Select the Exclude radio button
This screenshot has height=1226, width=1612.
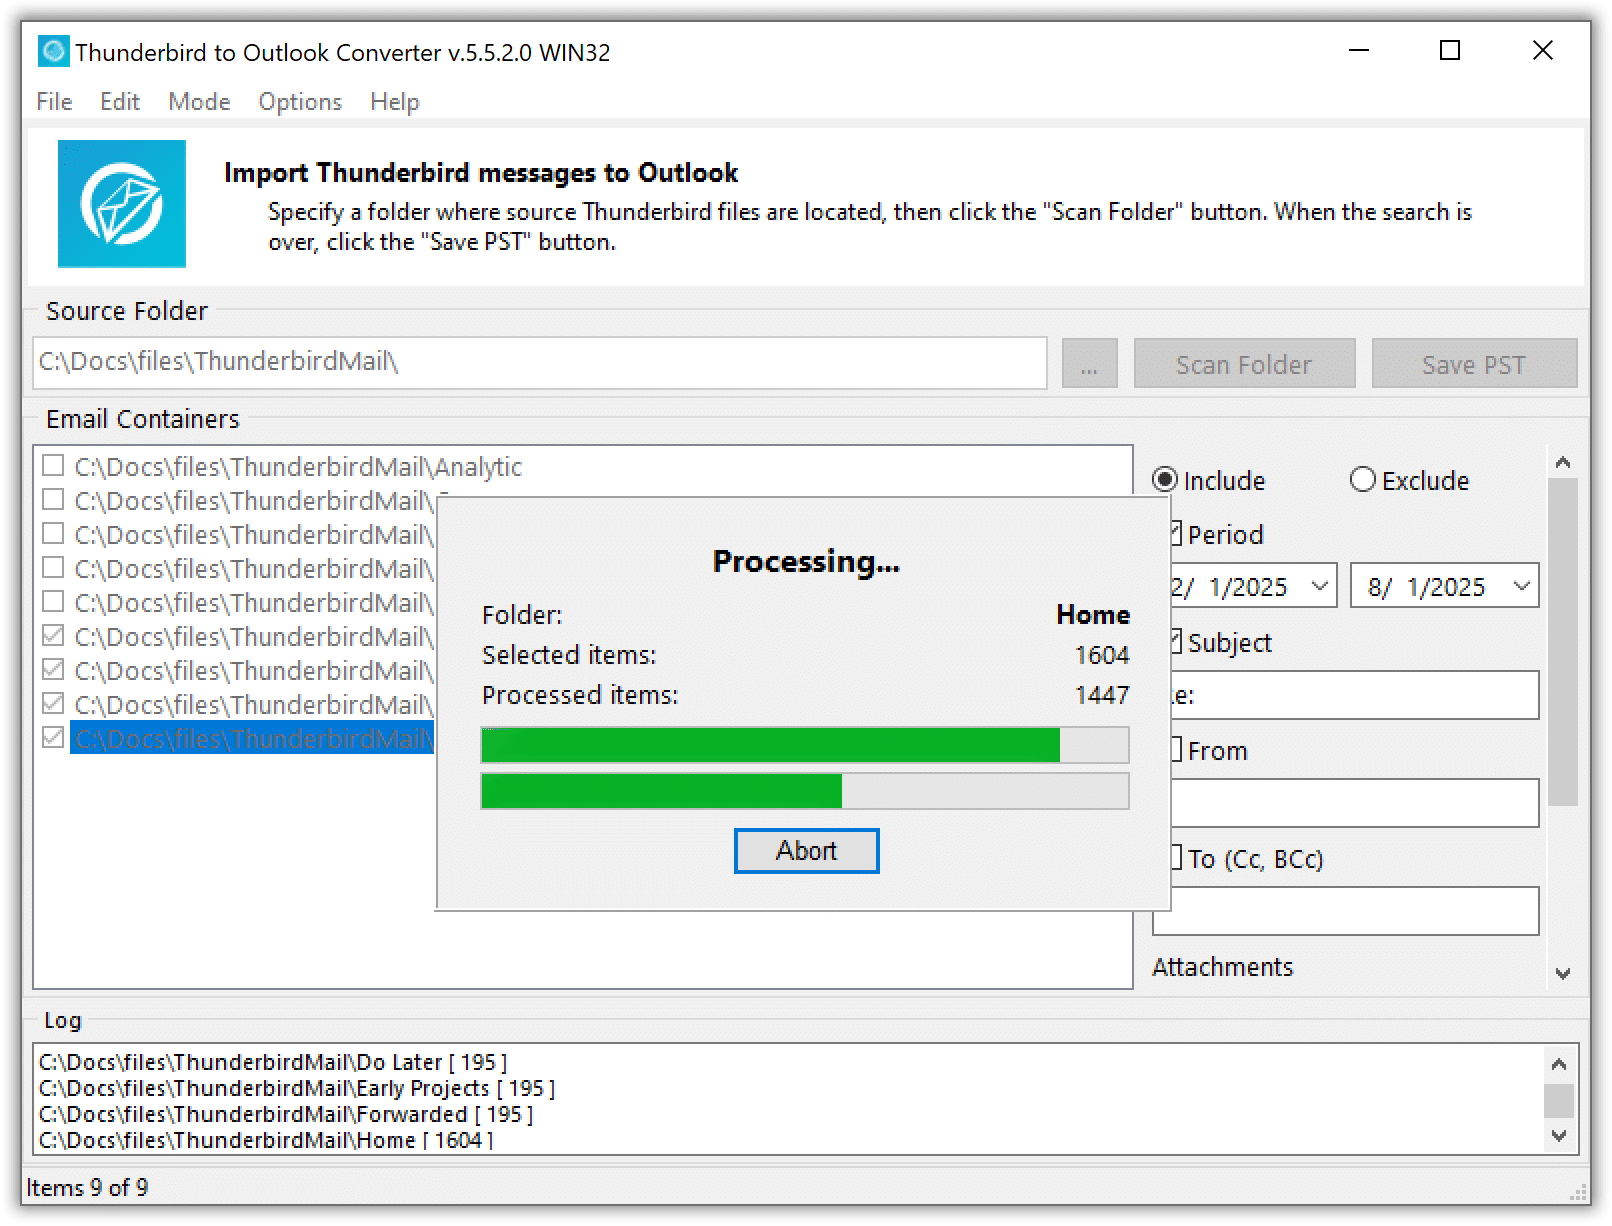(x=1362, y=480)
